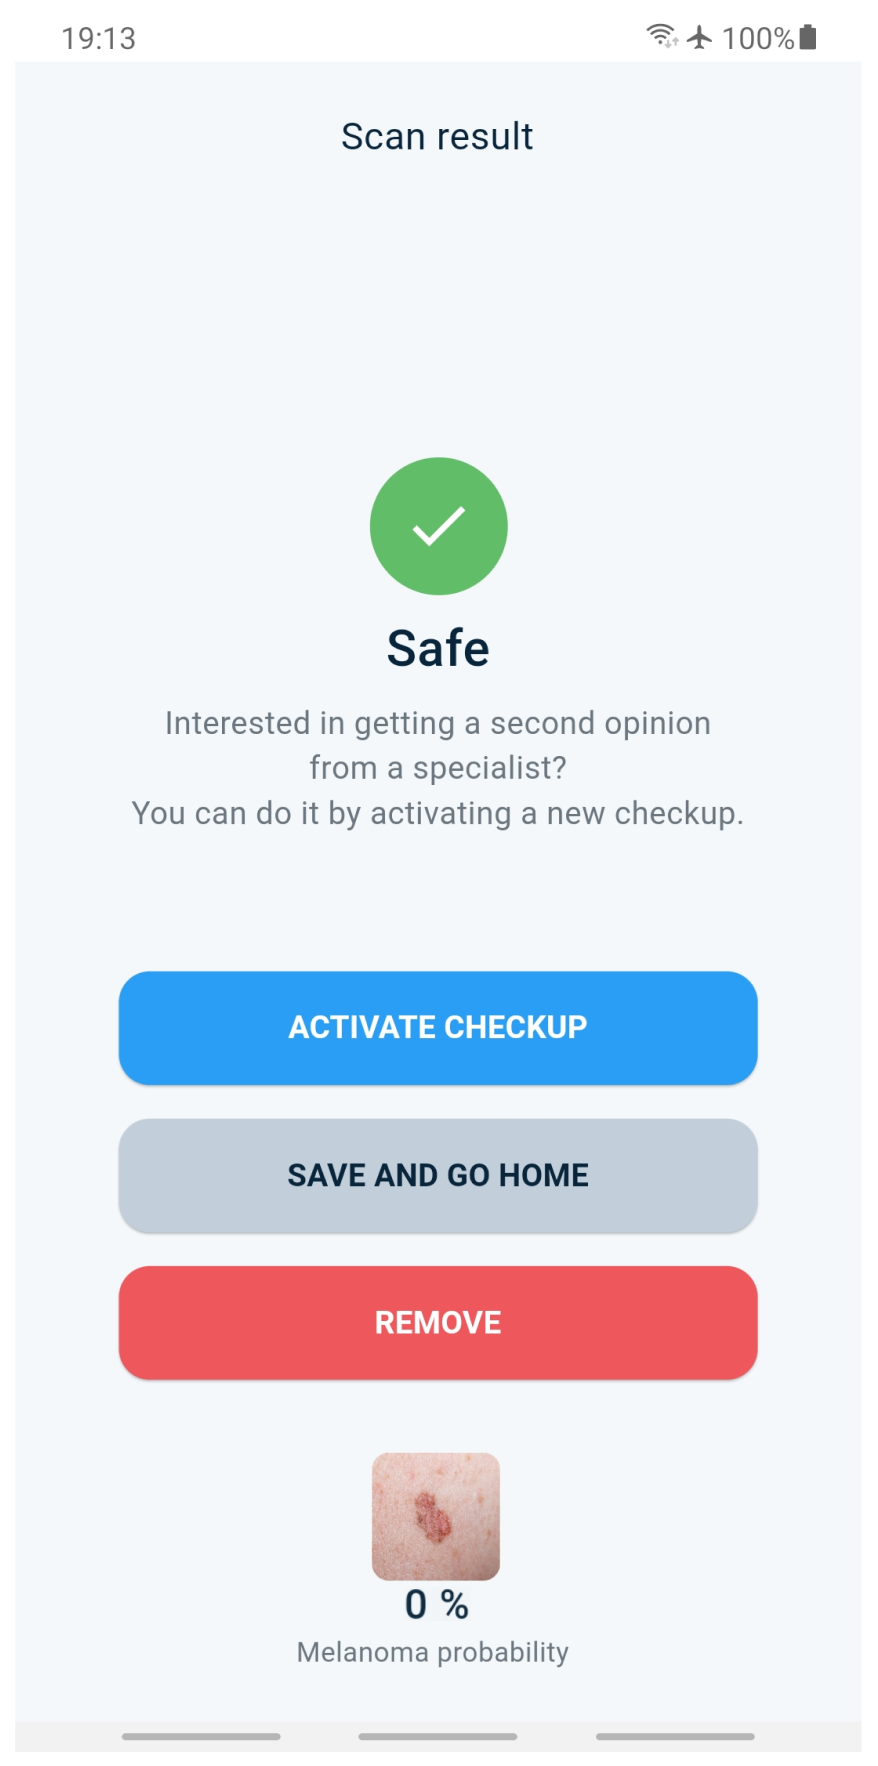
Task: Tap the 'activating a new checkup' line
Action: [438, 813]
